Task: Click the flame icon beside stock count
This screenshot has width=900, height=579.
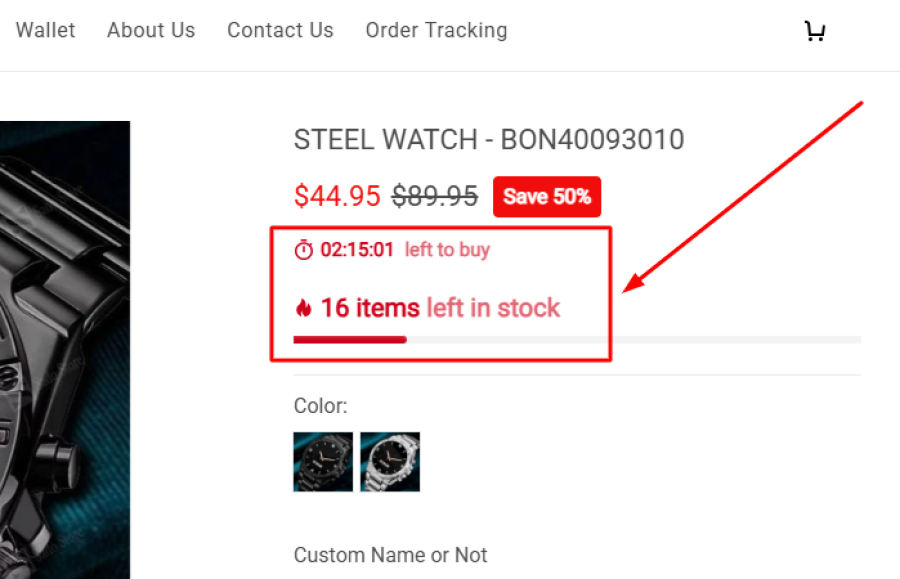Action: click(303, 308)
